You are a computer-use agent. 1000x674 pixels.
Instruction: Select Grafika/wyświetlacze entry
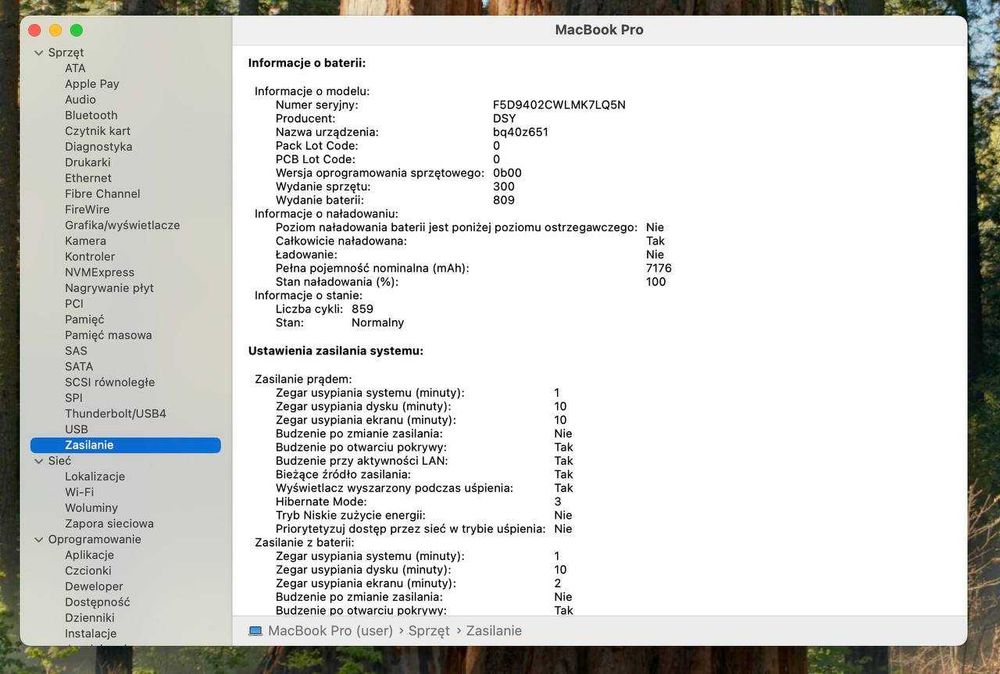(x=122, y=225)
